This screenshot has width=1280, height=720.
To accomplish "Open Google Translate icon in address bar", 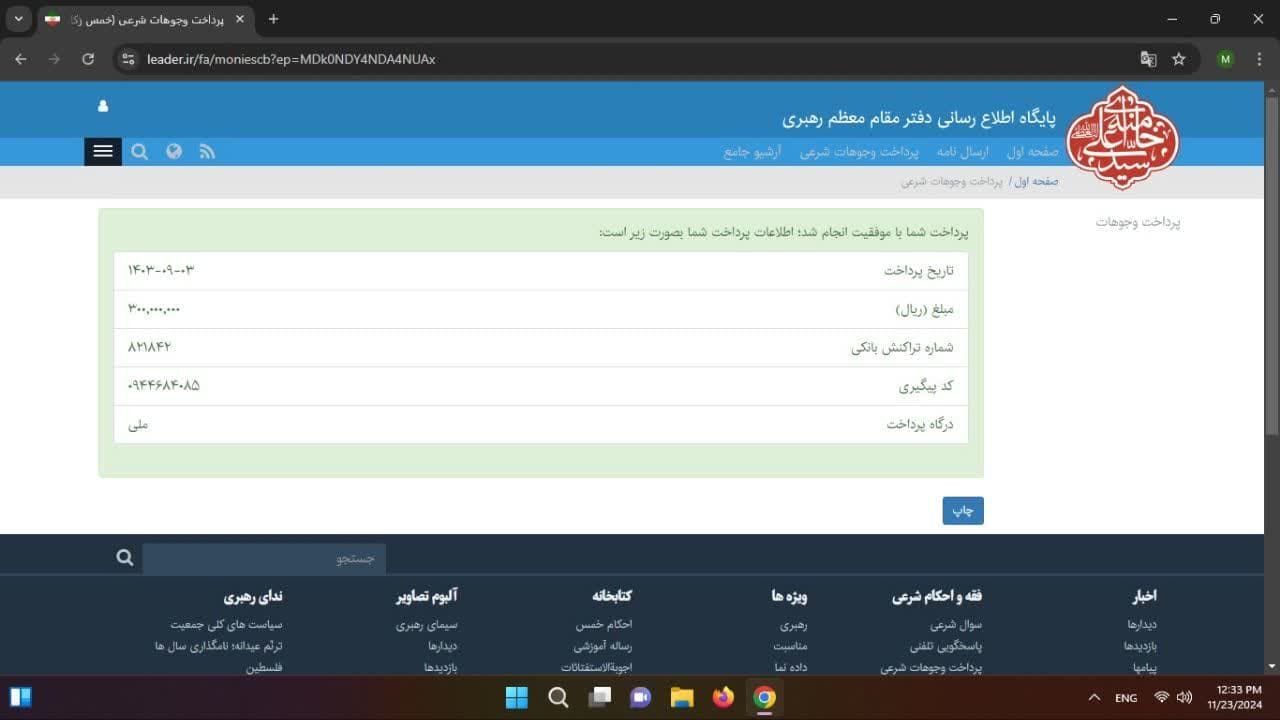I will [x=1148, y=59].
